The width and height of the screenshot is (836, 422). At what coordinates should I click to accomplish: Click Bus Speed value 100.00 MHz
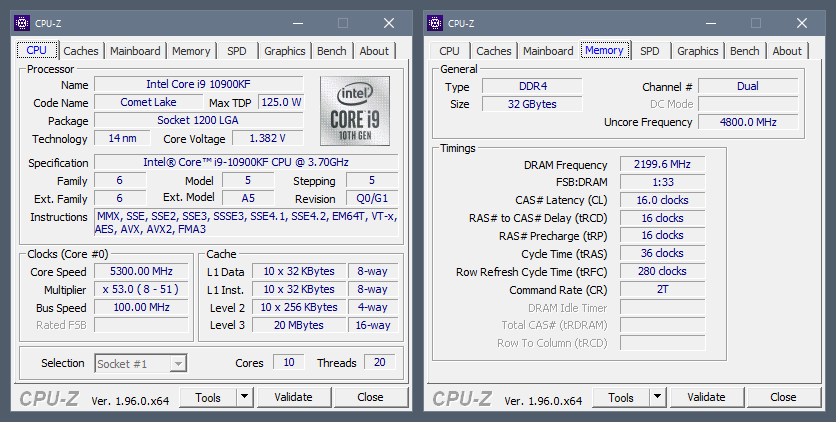141,307
